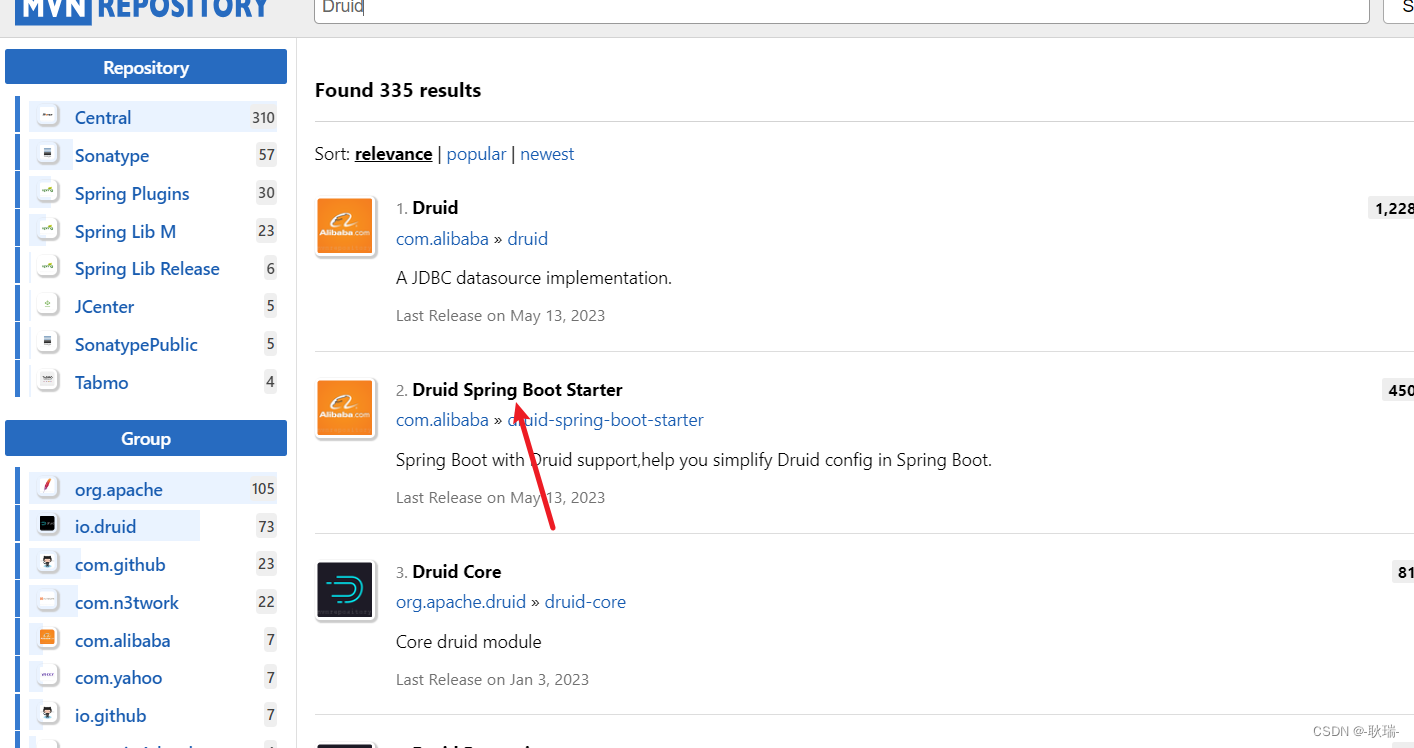
Task: Click the 310 count next to Central
Action: (263, 117)
